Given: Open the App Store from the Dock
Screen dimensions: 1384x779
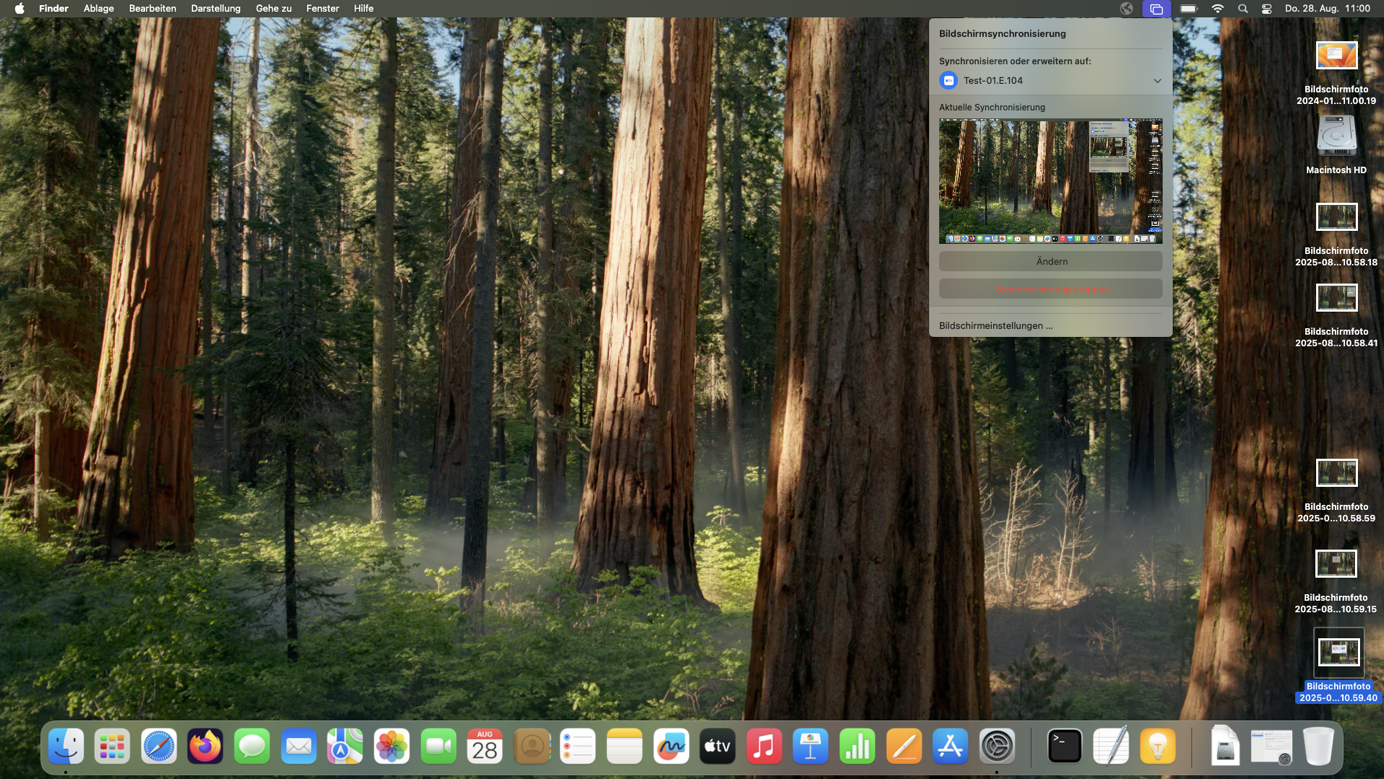Looking at the screenshot, I should (x=950, y=745).
